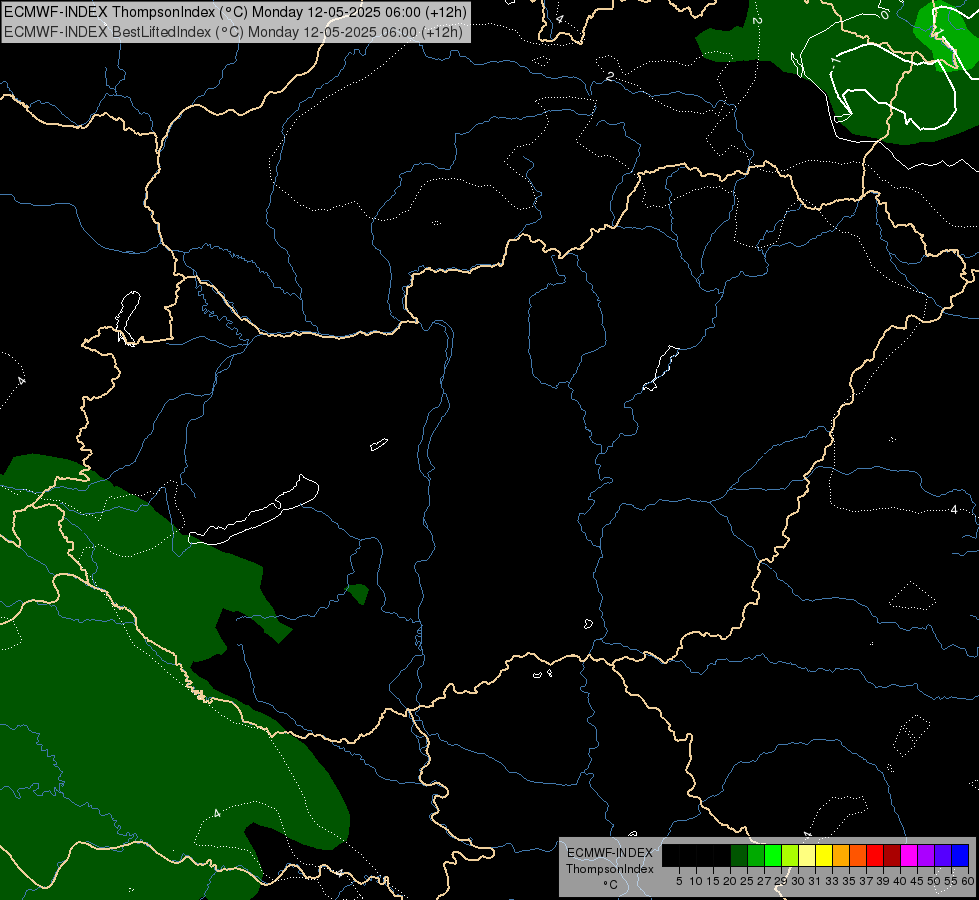This screenshot has width=979, height=900.
Task: Click the pale yellow 30-31 legend swatch
Action: click(x=807, y=855)
